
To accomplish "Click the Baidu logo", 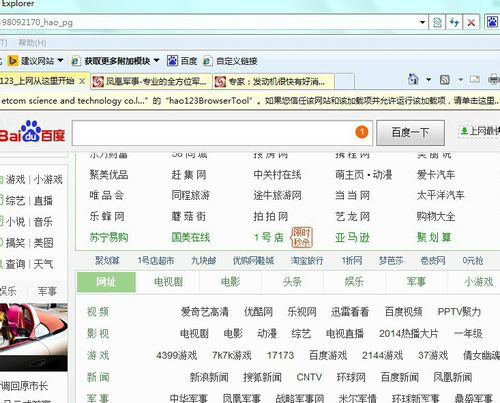I will 32,132.
